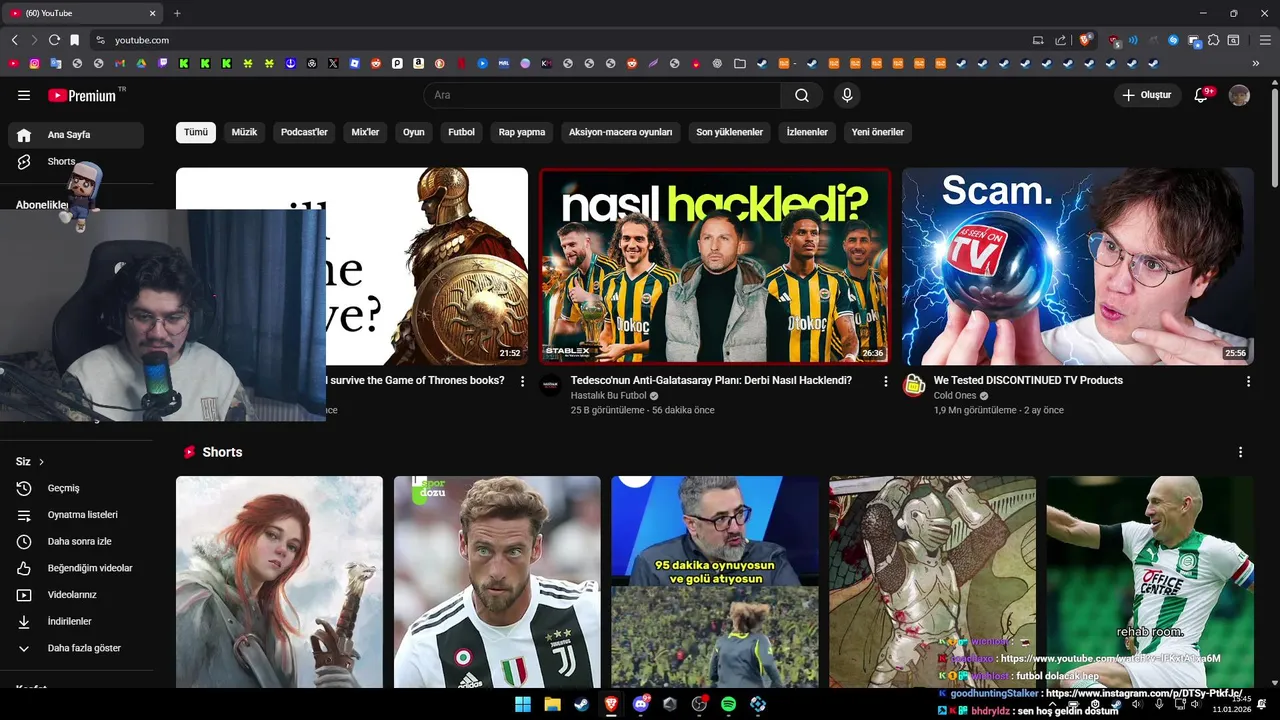Open the browser extensions puzzle icon
This screenshot has height=720, width=1280.
pyautogui.click(x=1213, y=40)
